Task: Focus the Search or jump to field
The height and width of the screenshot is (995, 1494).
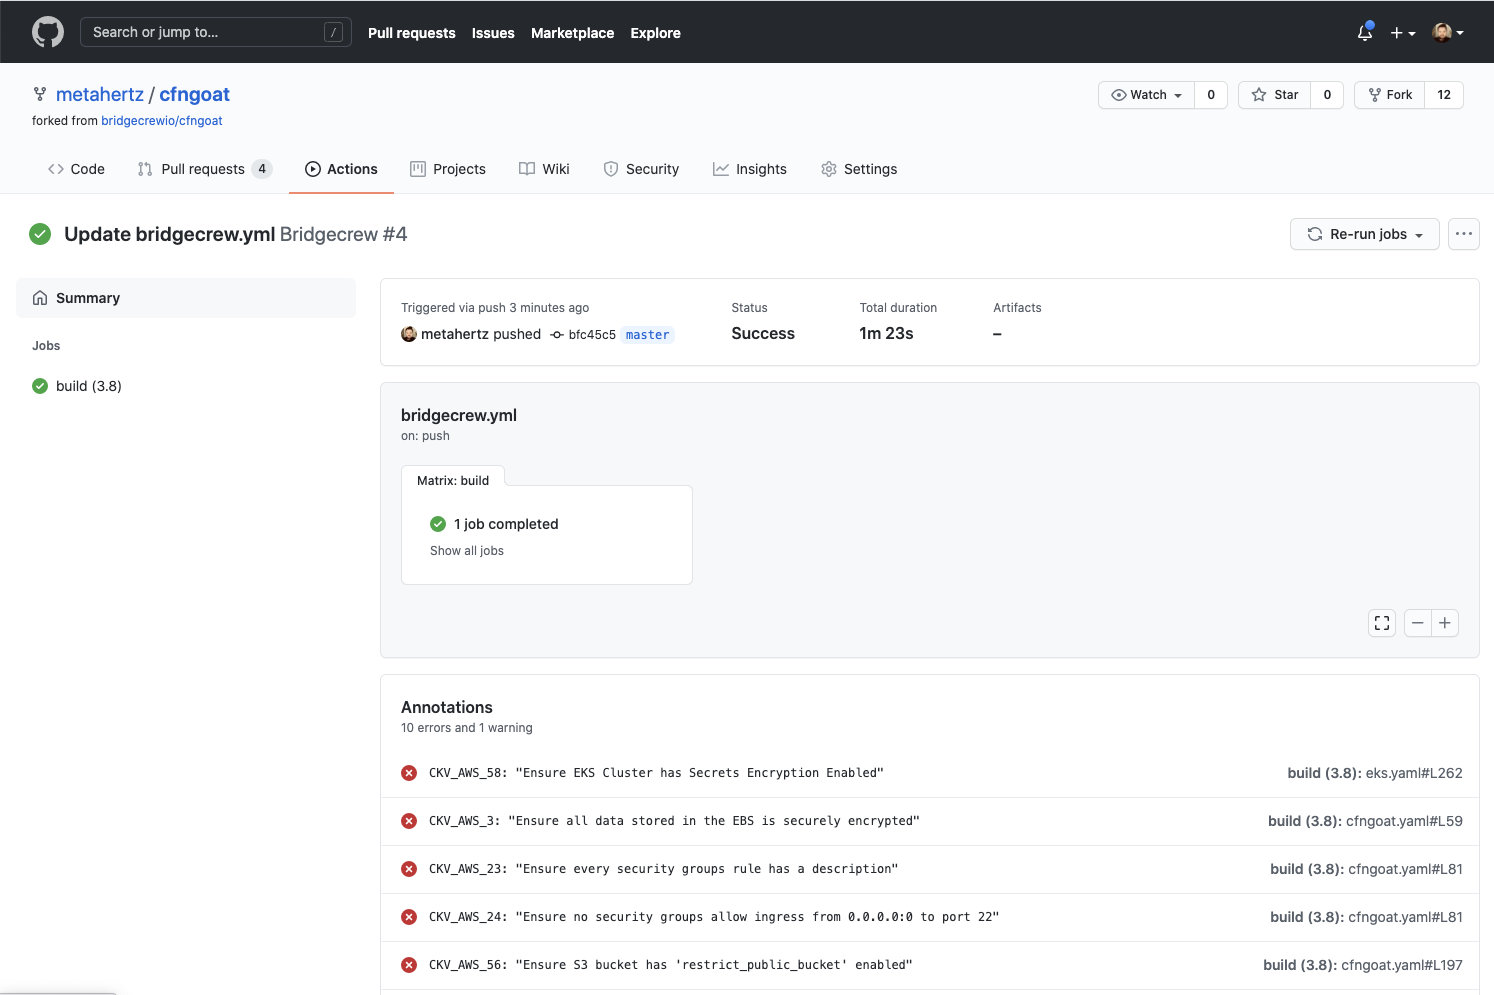Action: [x=215, y=32]
